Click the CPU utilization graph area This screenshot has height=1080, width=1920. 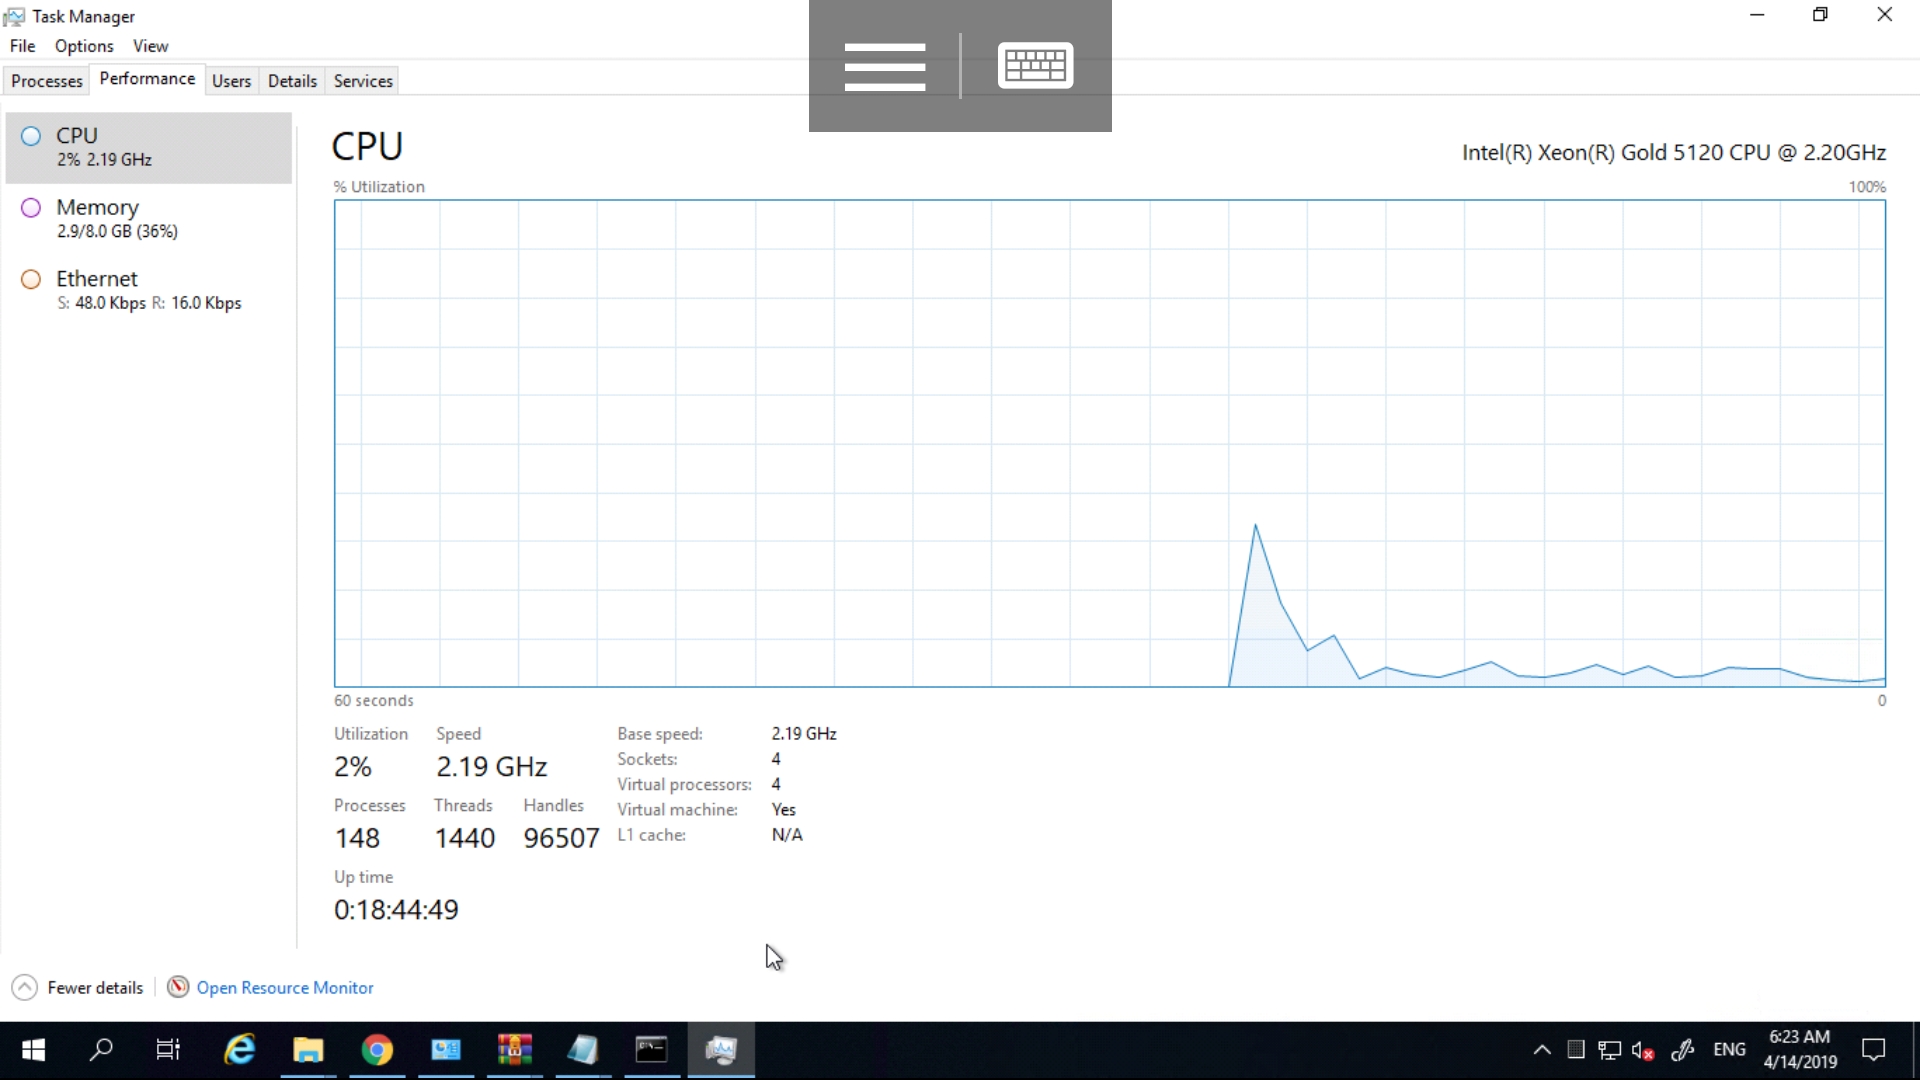1109,443
